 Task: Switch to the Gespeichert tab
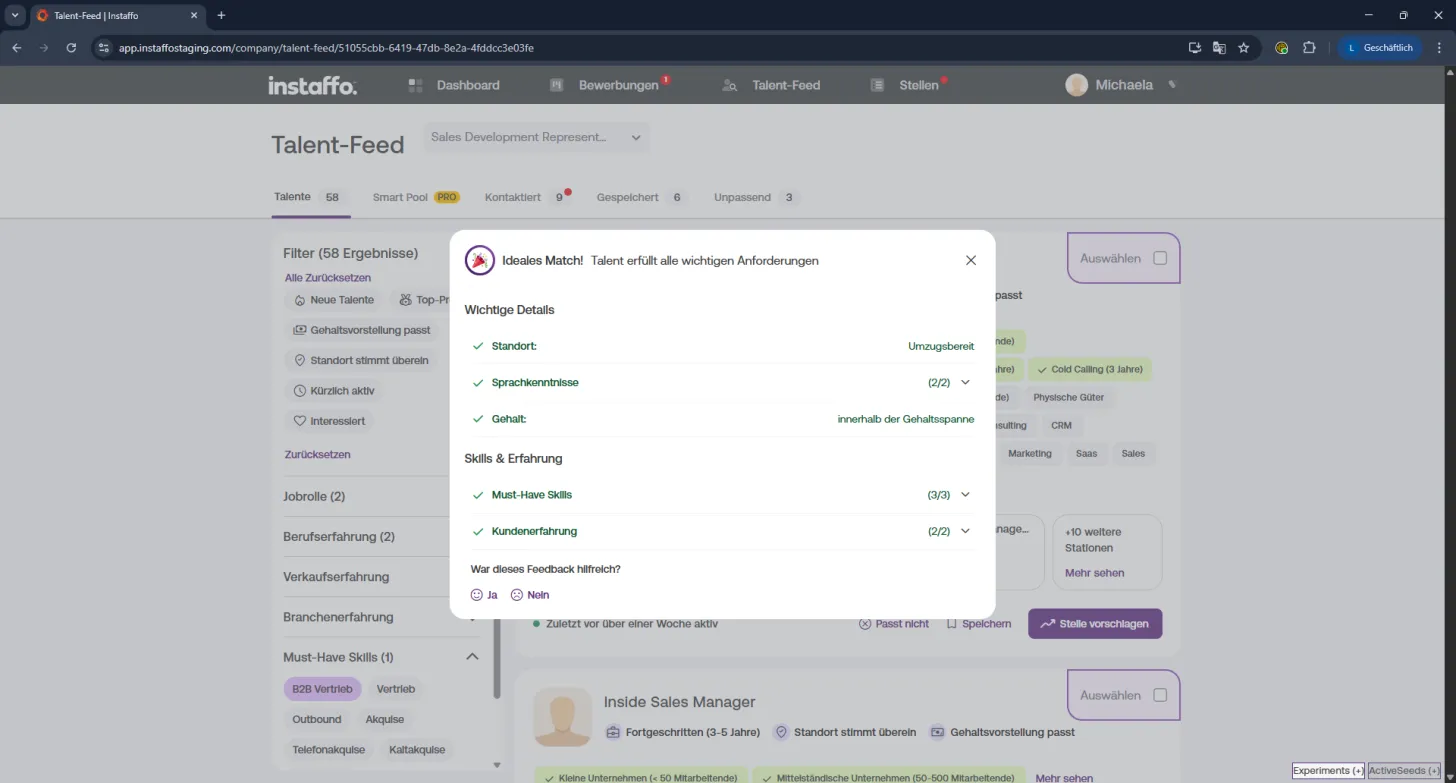pos(641,197)
